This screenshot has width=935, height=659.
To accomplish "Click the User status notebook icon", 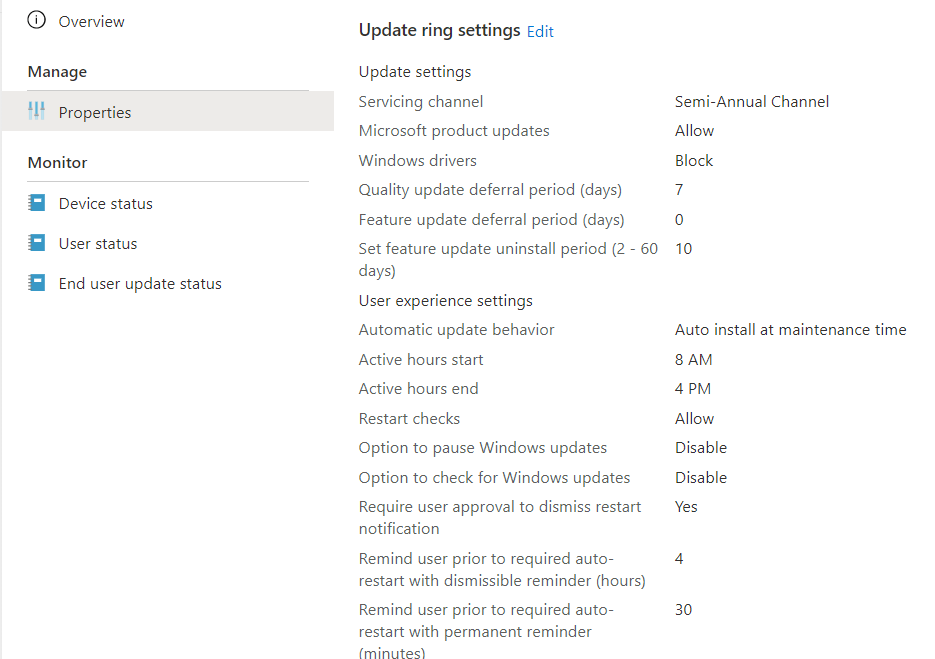I will (x=37, y=243).
